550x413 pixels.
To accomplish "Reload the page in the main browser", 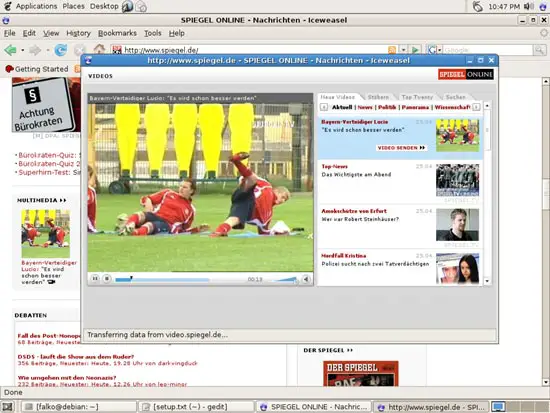I will (x=61, y=50).
